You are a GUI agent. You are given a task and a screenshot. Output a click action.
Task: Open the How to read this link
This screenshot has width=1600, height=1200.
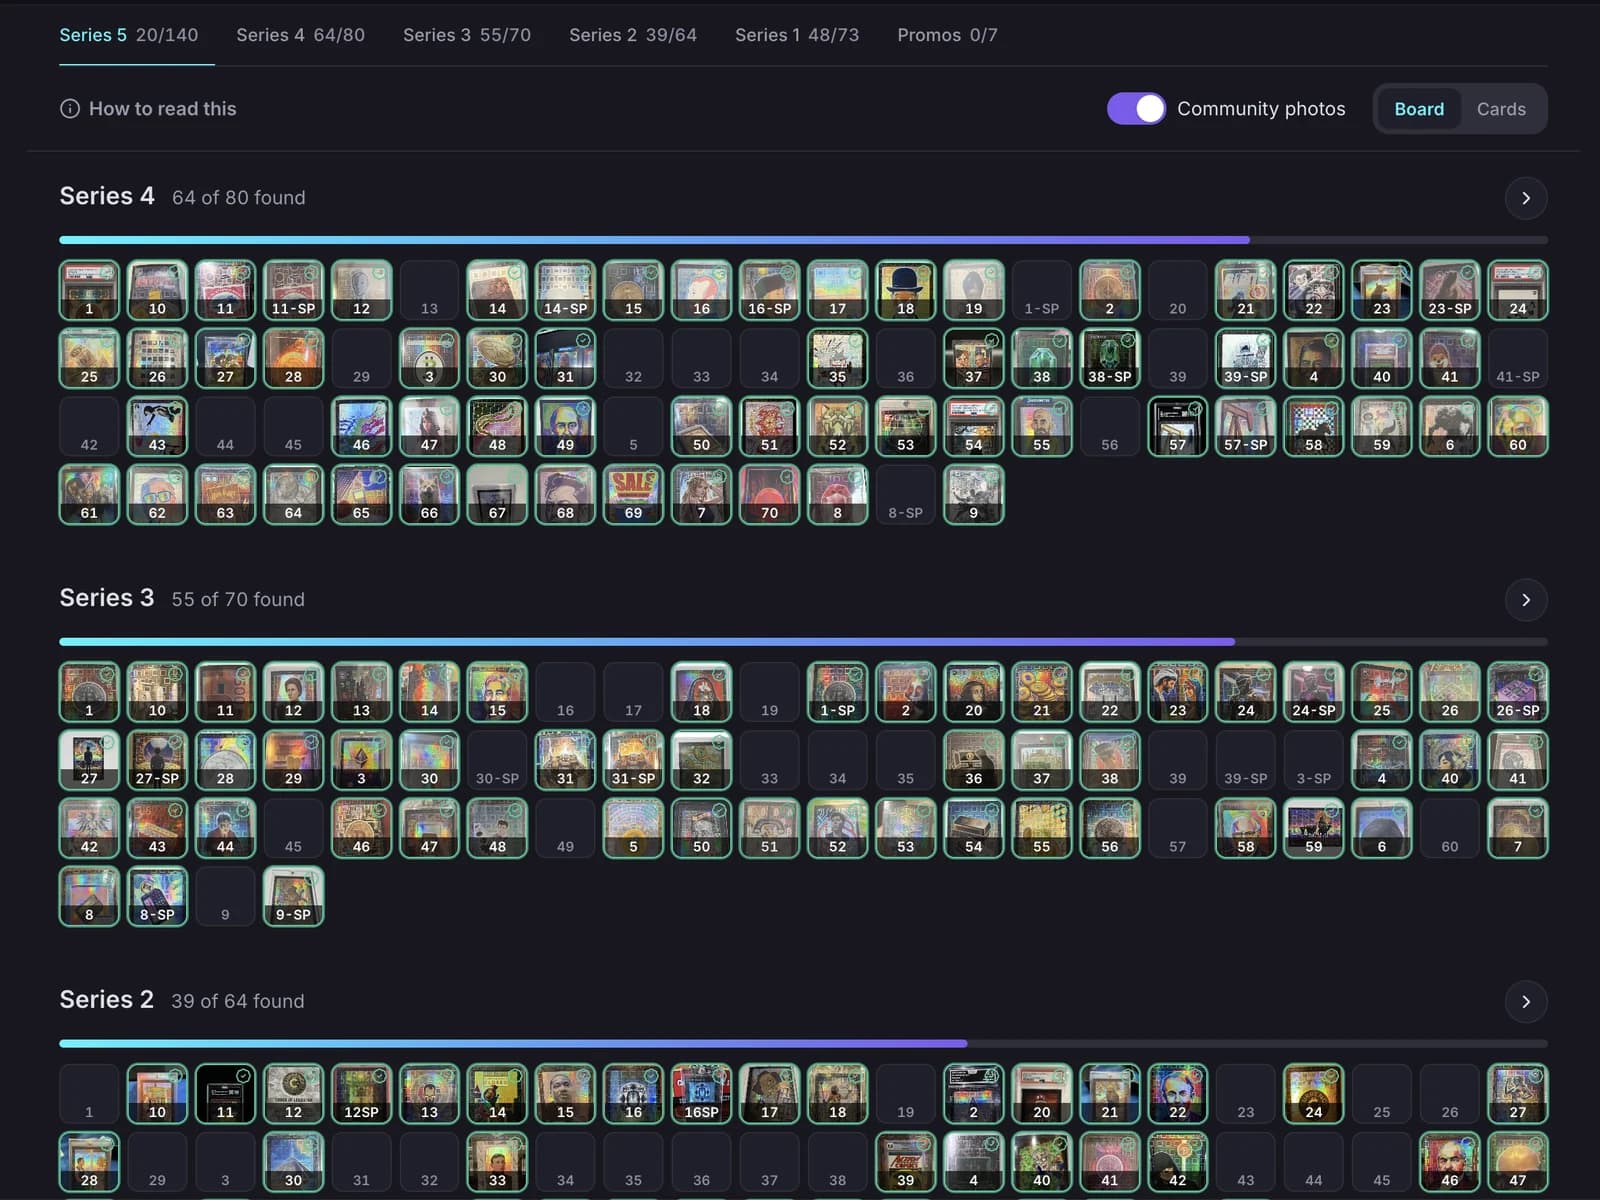(148, 109)
